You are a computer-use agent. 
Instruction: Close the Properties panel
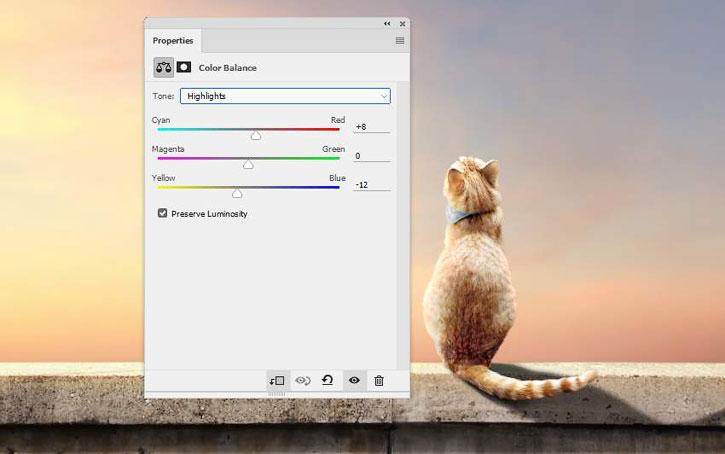tap(403, 24)
